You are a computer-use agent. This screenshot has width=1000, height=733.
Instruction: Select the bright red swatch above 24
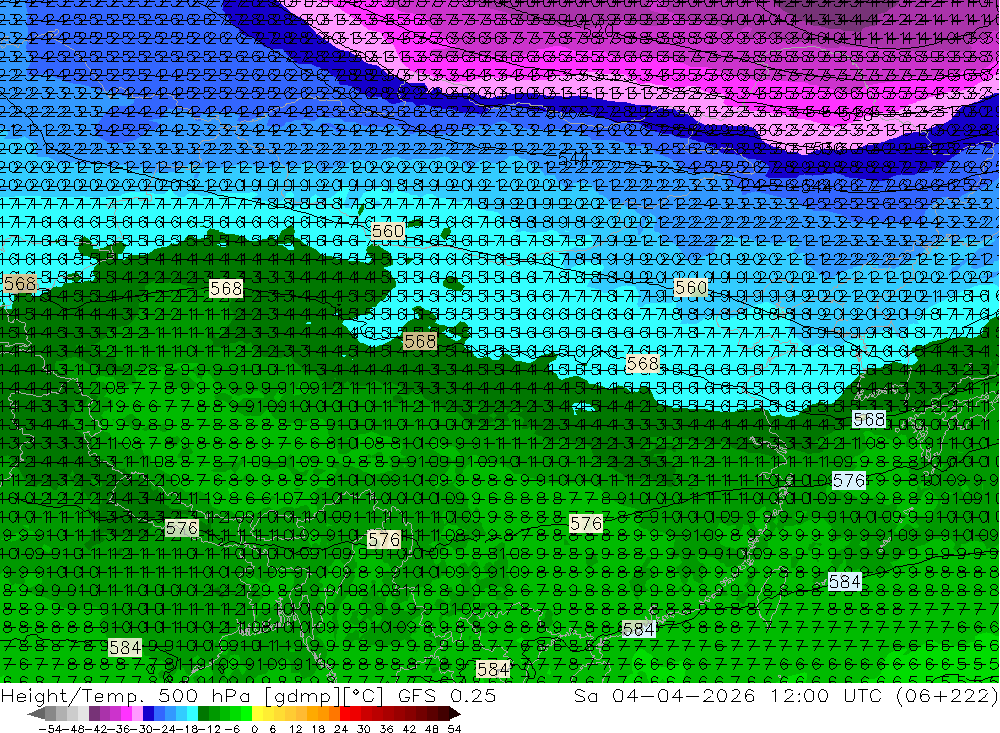point(345,714)
